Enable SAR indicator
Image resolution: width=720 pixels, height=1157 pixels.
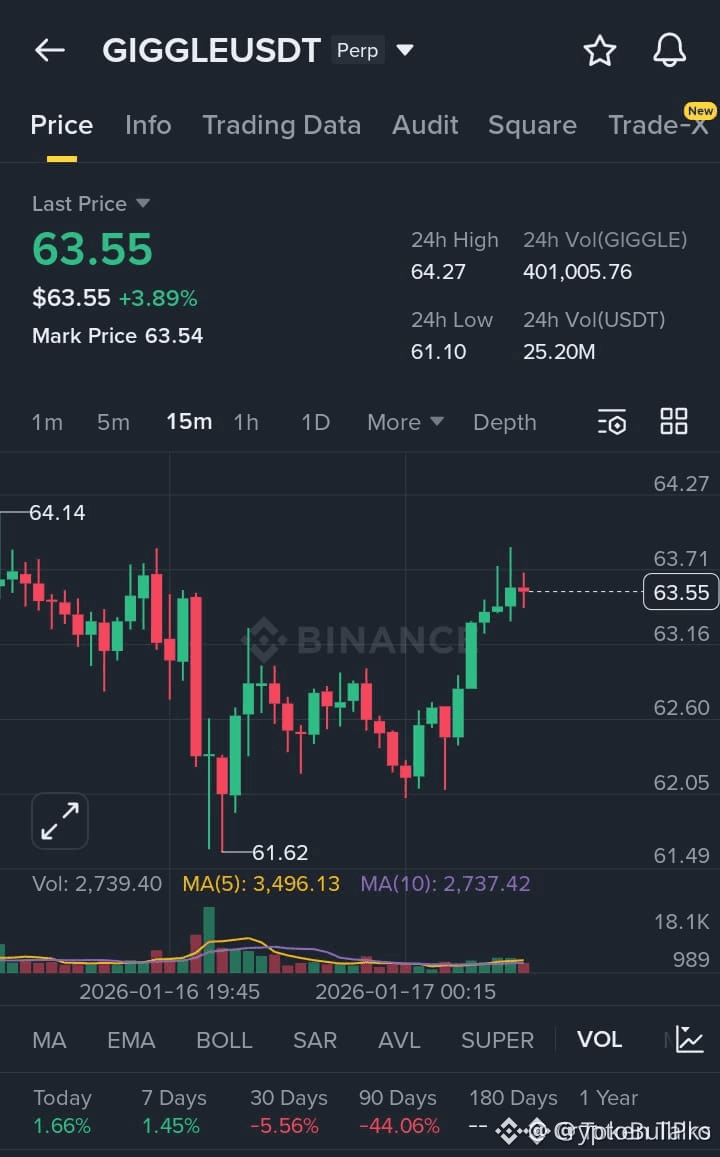[315, 1040]
